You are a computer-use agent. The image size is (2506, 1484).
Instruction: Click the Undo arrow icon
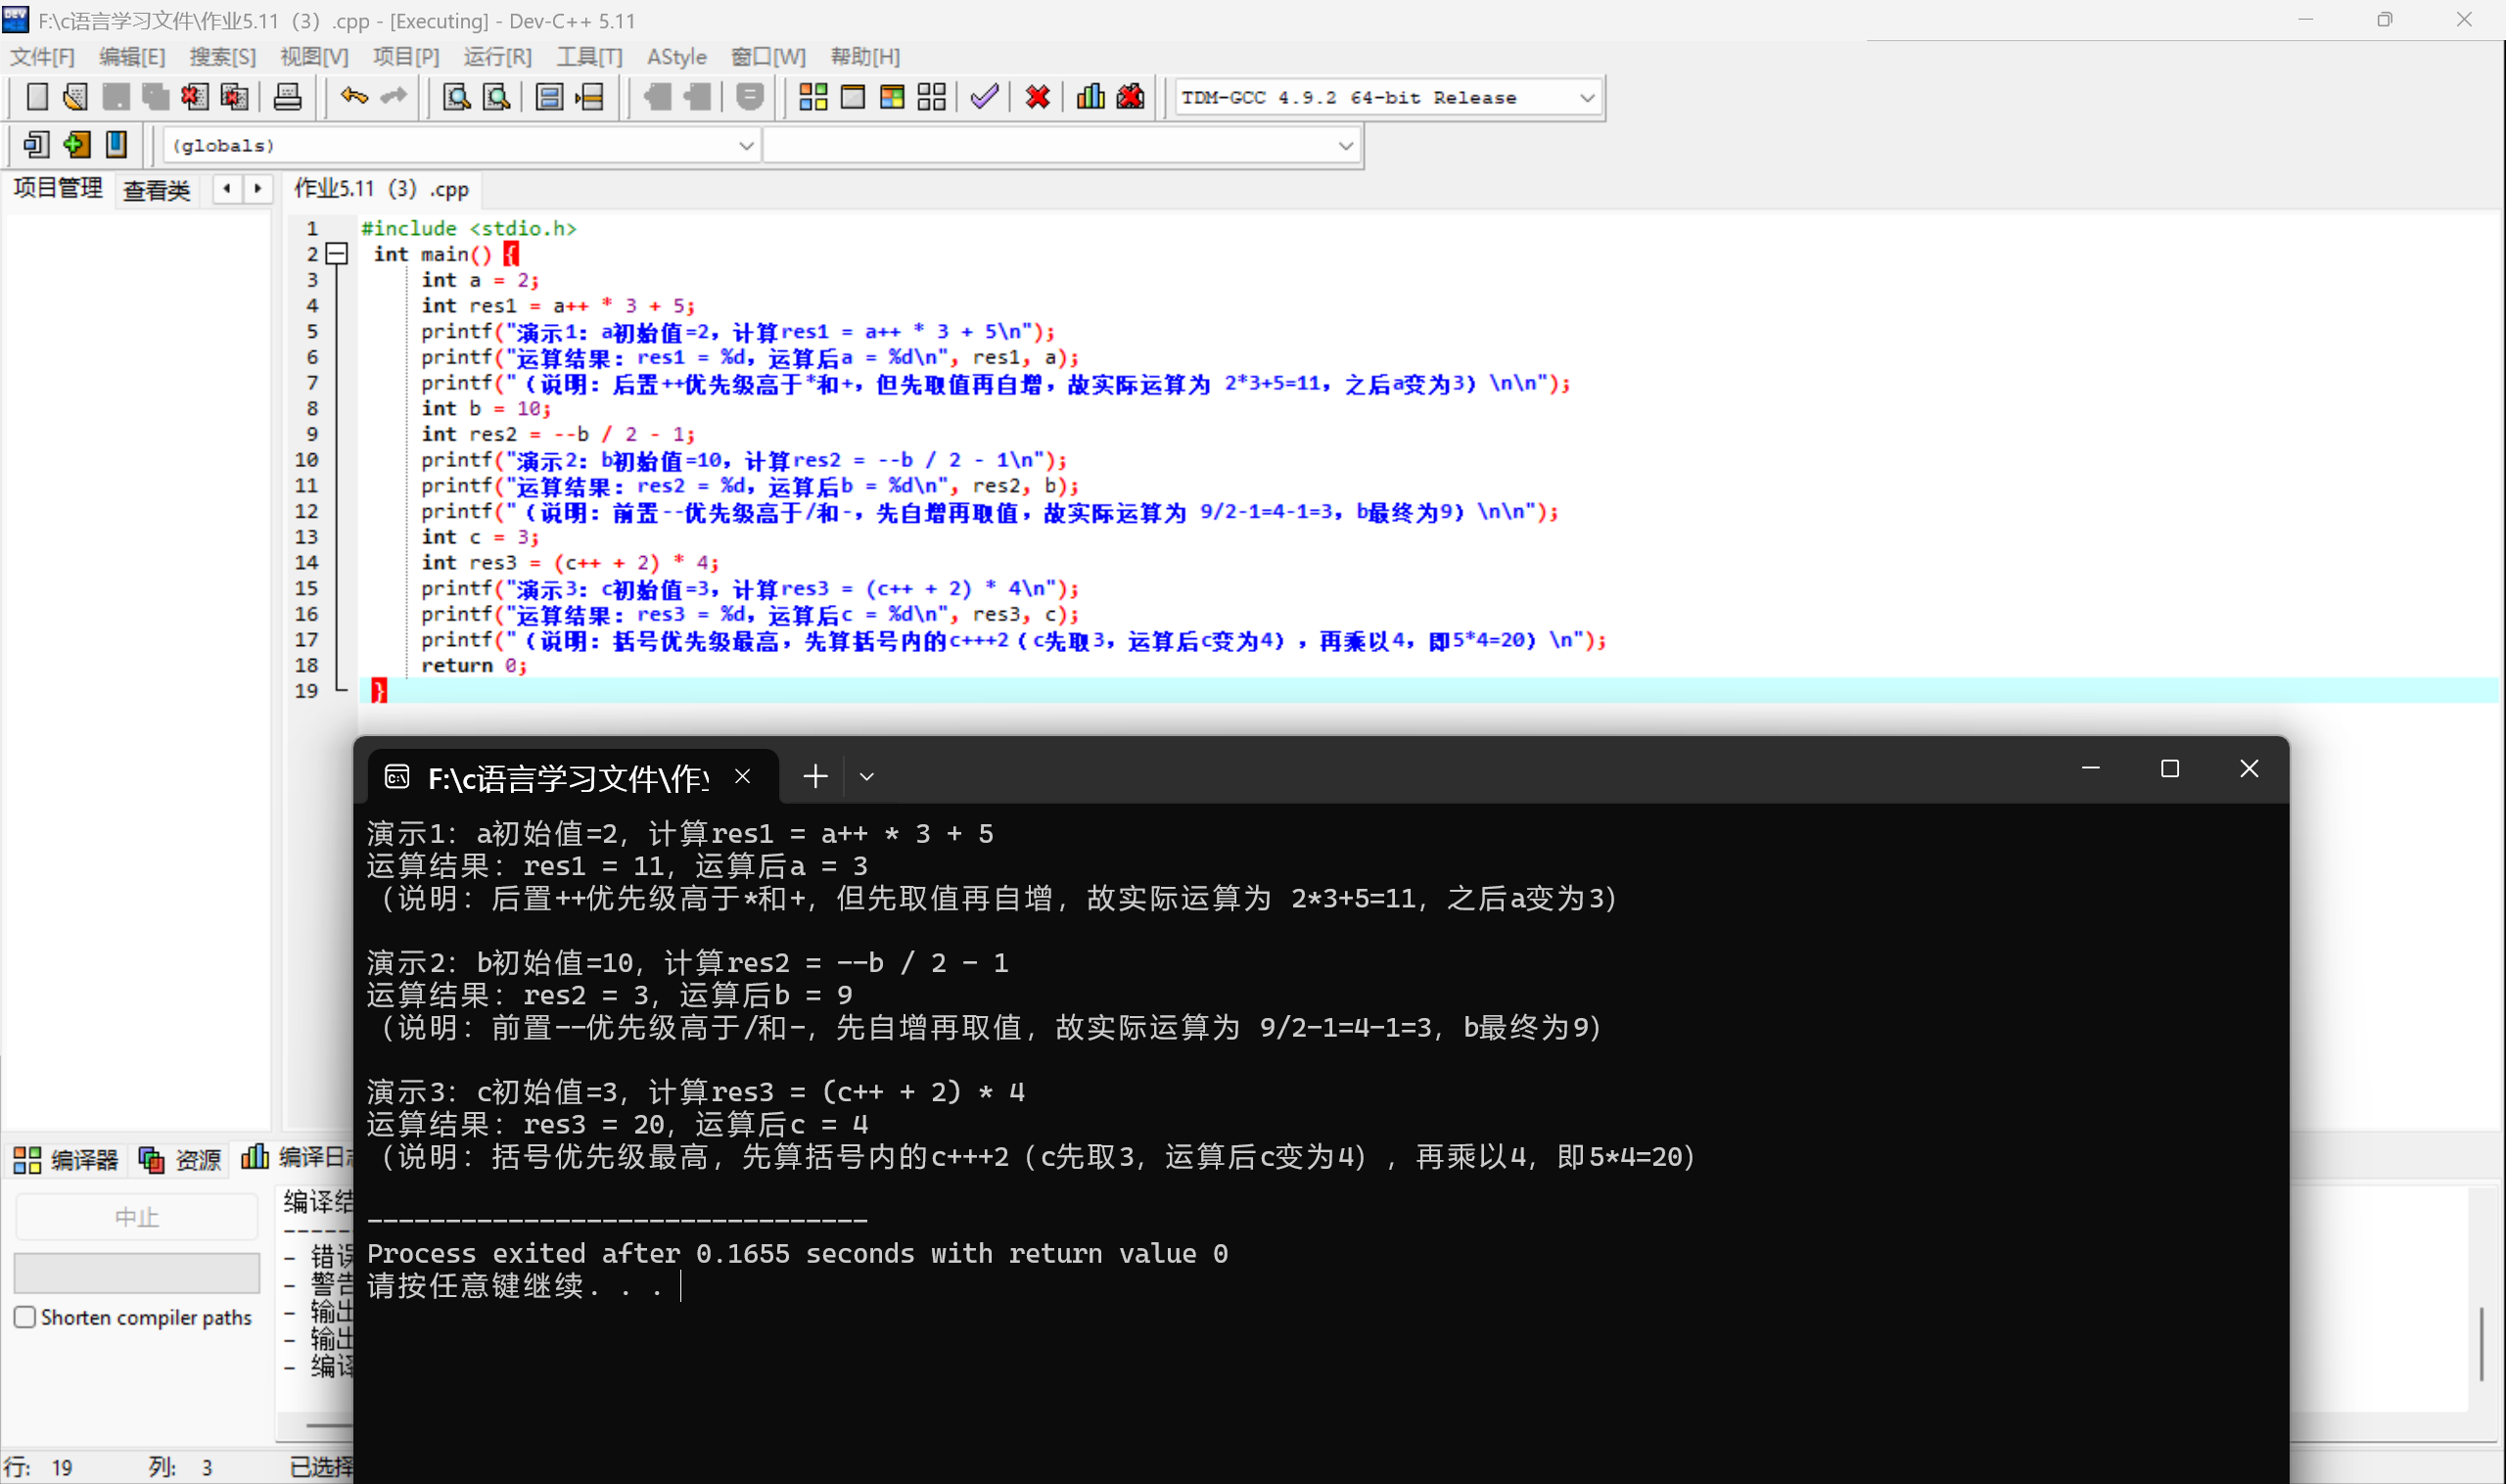354,97
